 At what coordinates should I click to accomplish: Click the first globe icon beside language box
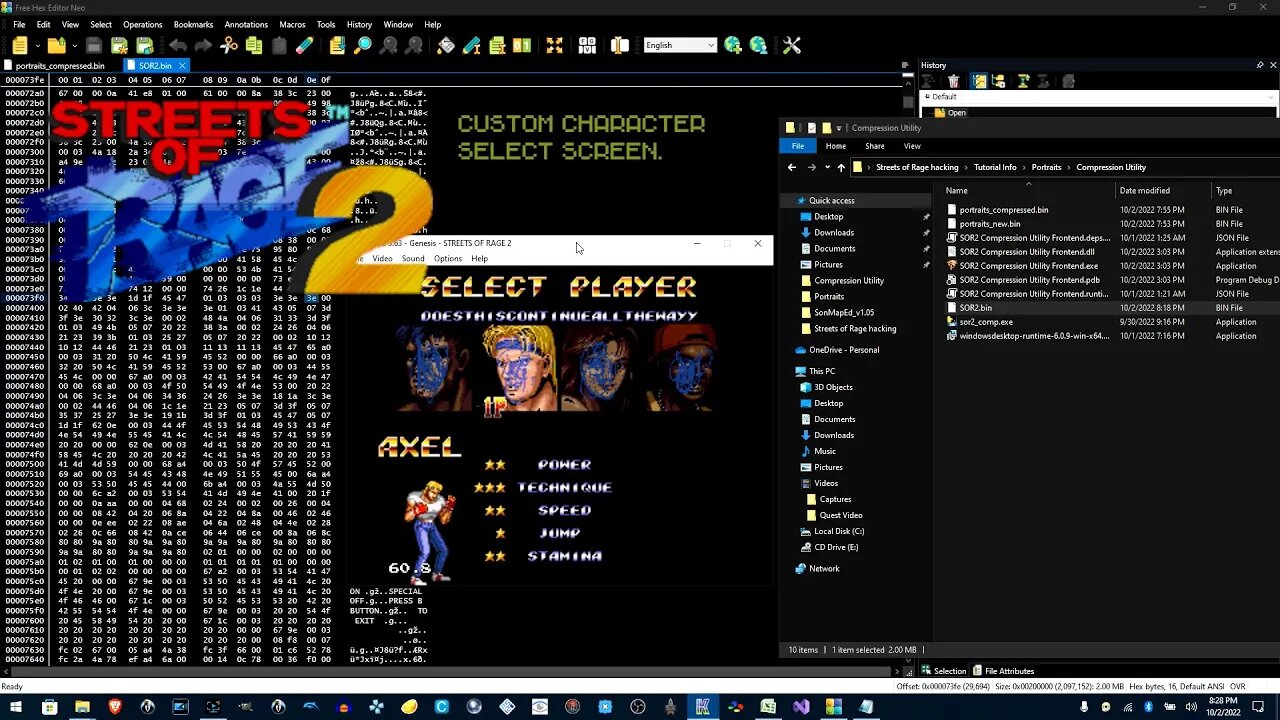point(733,45)
